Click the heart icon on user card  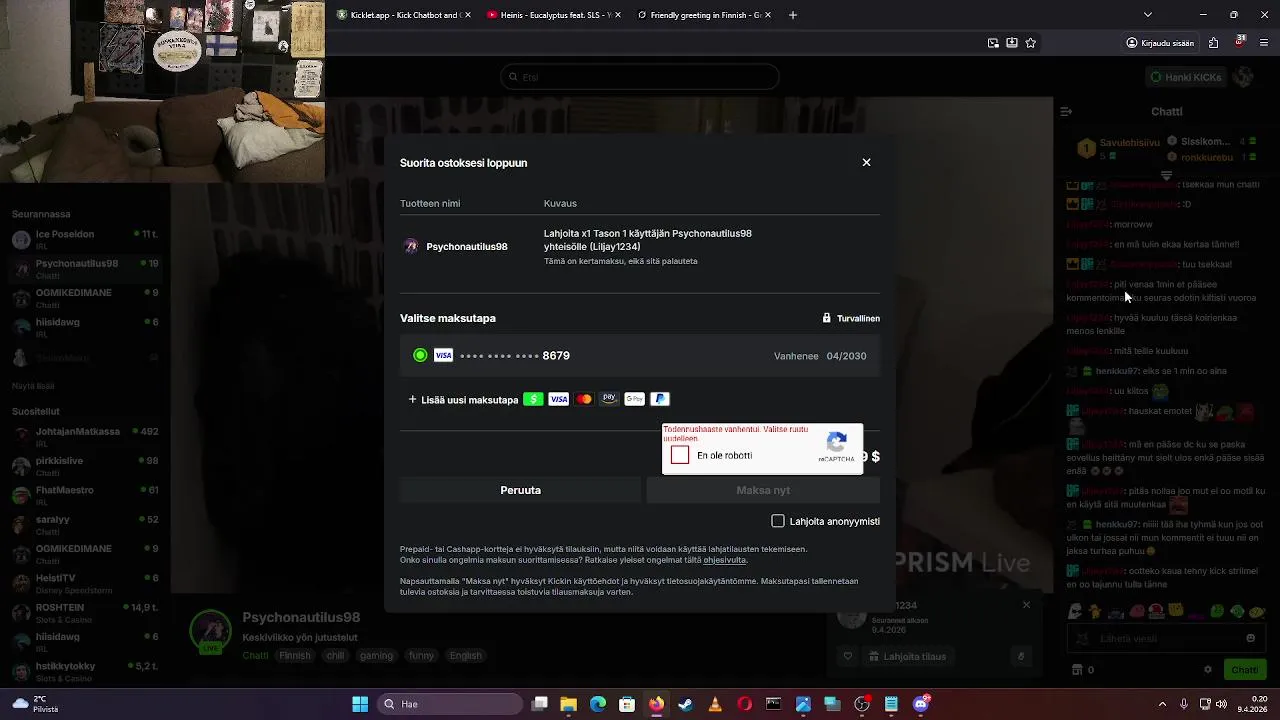pyautogui.click(x=848, y=657)
